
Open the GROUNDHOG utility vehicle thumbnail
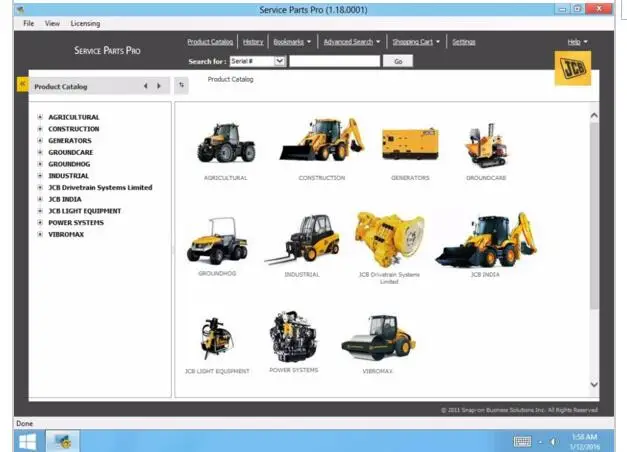tap(217, 240)
